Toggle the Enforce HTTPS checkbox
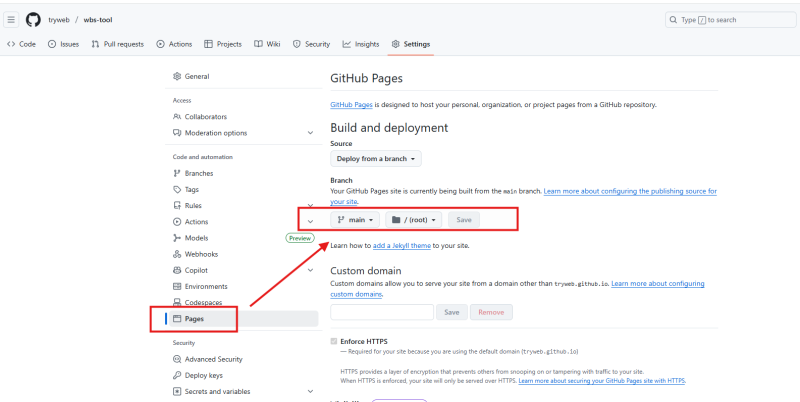The width and height of the screenshot is (800, 402). (334, 341)
